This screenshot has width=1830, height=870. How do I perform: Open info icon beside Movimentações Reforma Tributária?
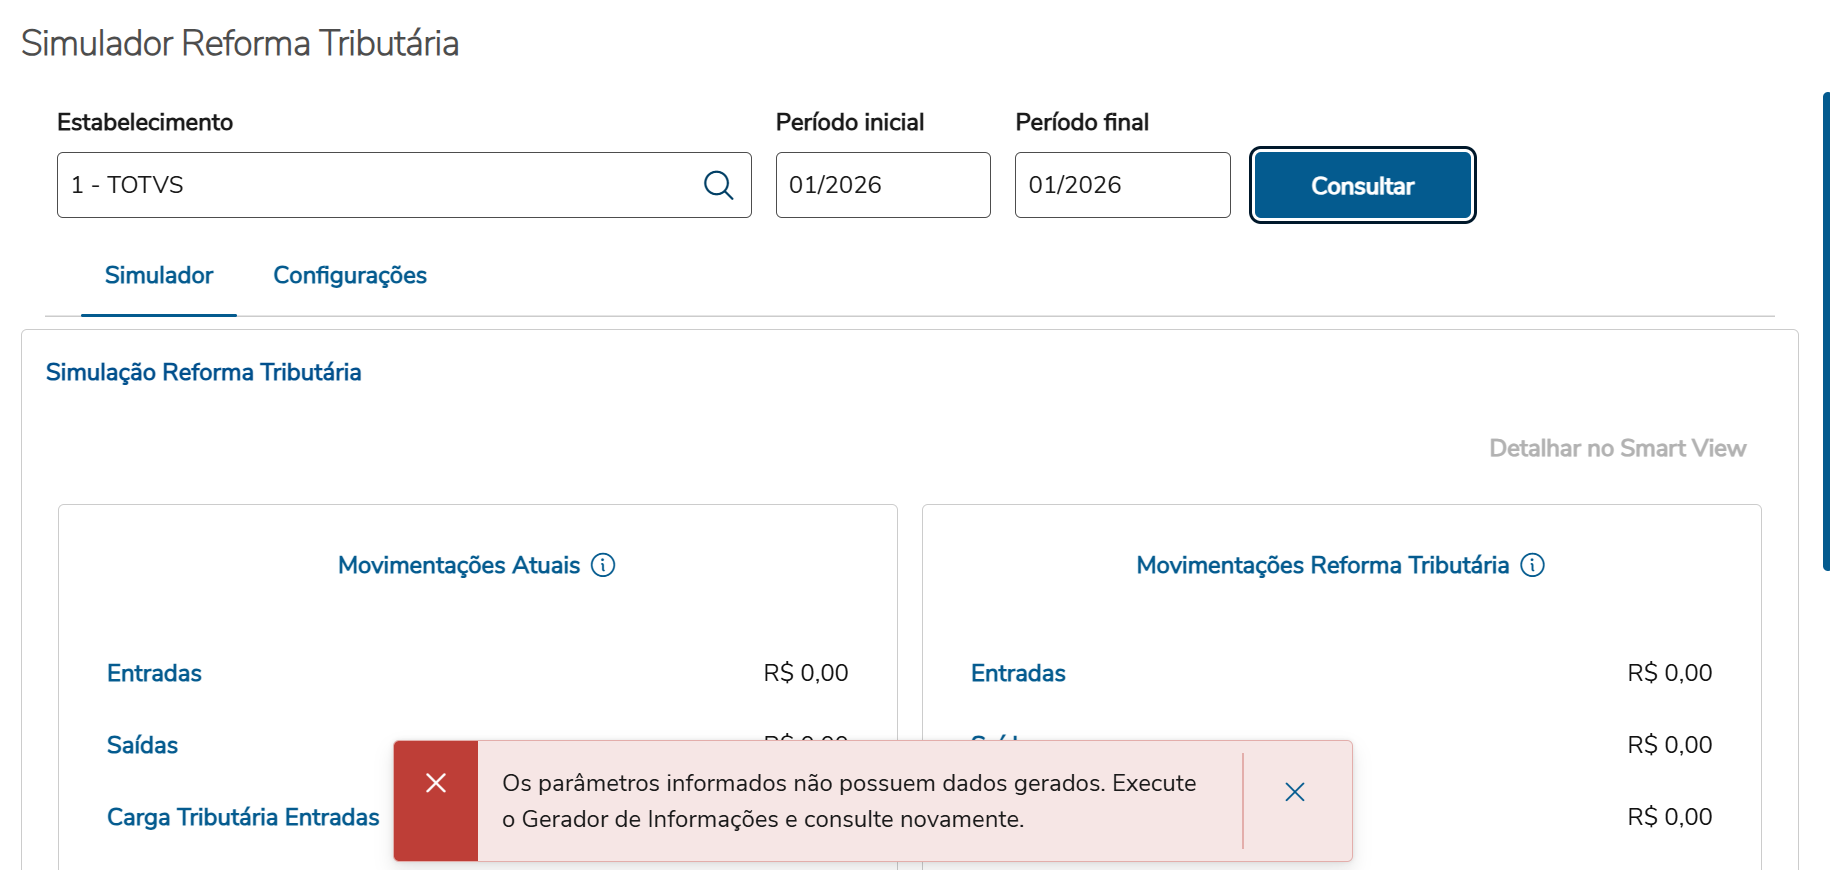coord(1532,565)
